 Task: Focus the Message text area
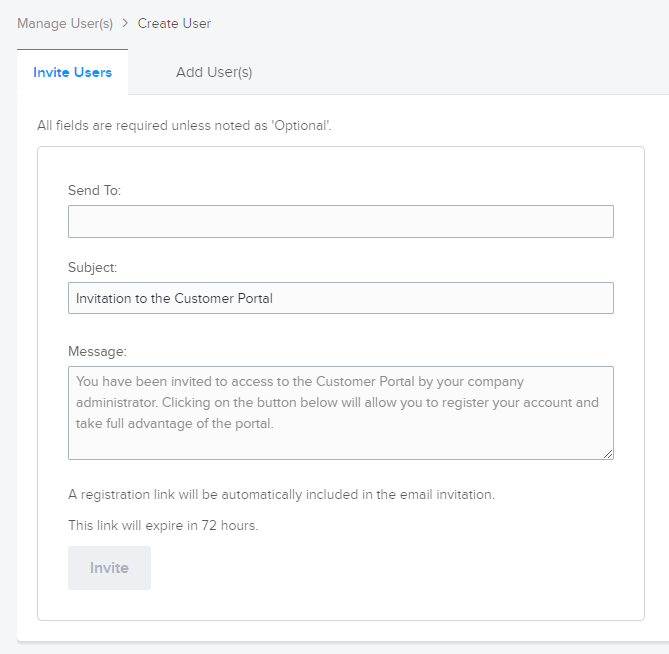click(x=341, y=413)
